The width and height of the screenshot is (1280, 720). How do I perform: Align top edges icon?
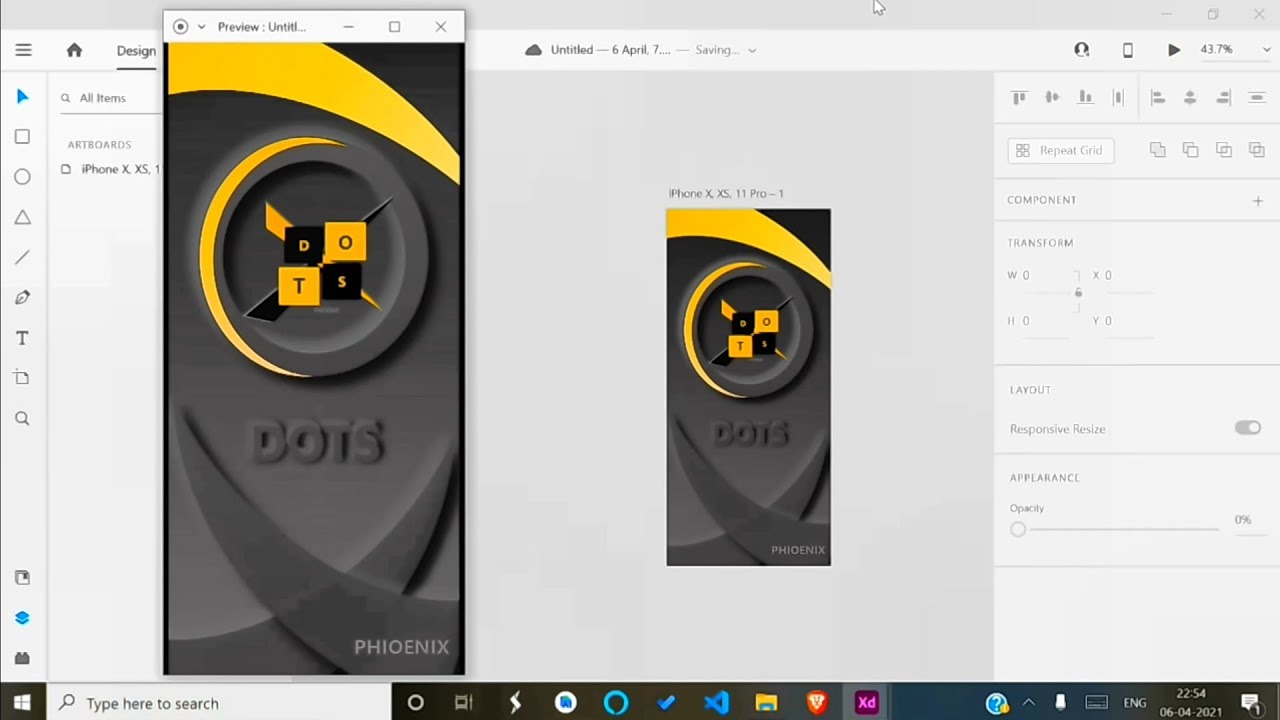1019,97
